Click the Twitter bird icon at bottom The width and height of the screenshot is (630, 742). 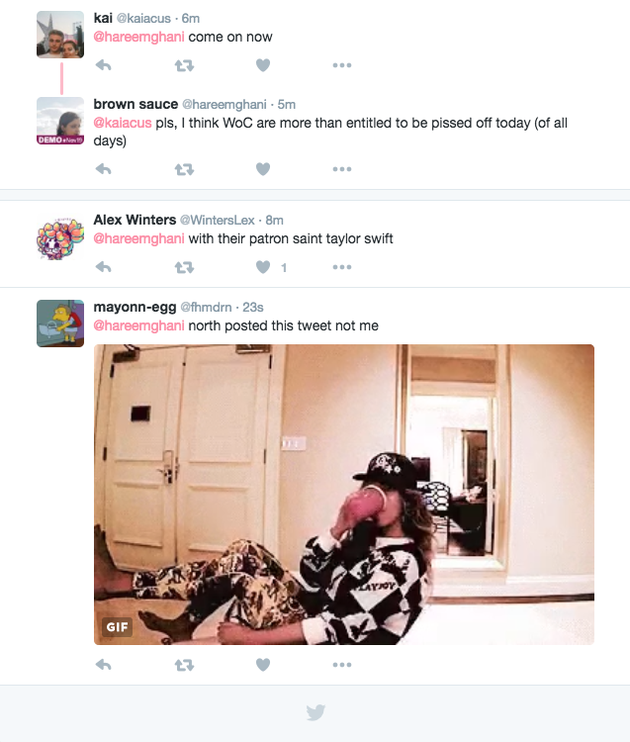[x=315, y=713]
